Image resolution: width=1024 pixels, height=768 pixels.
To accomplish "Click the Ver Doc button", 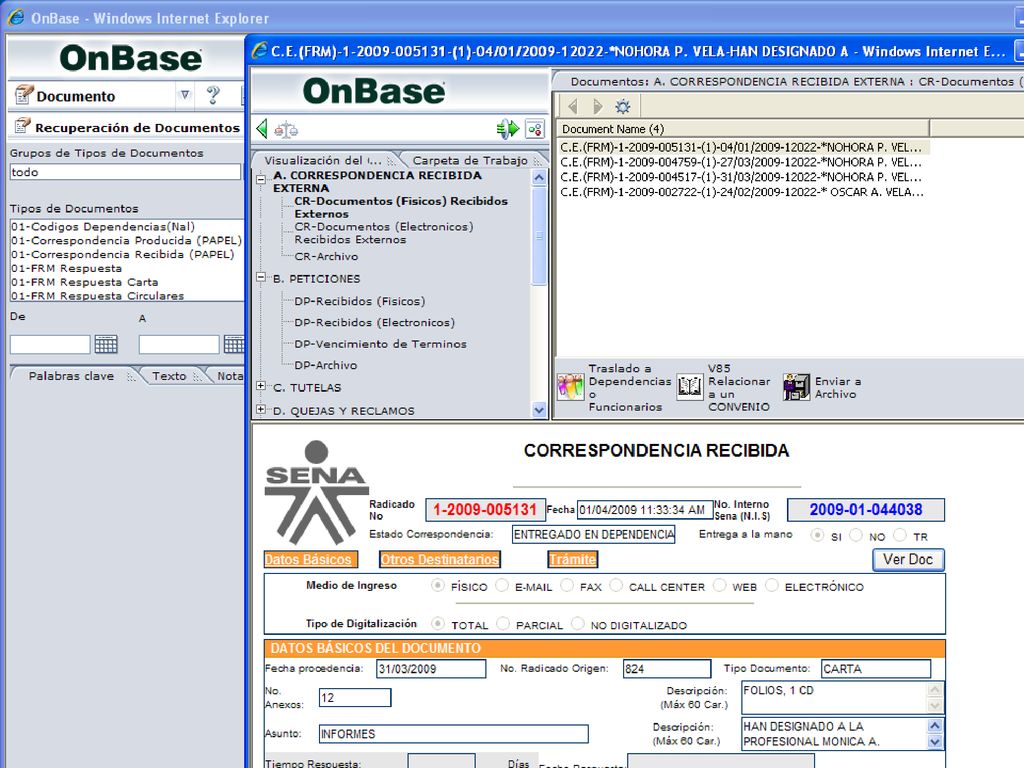I will tap(908, 559).
